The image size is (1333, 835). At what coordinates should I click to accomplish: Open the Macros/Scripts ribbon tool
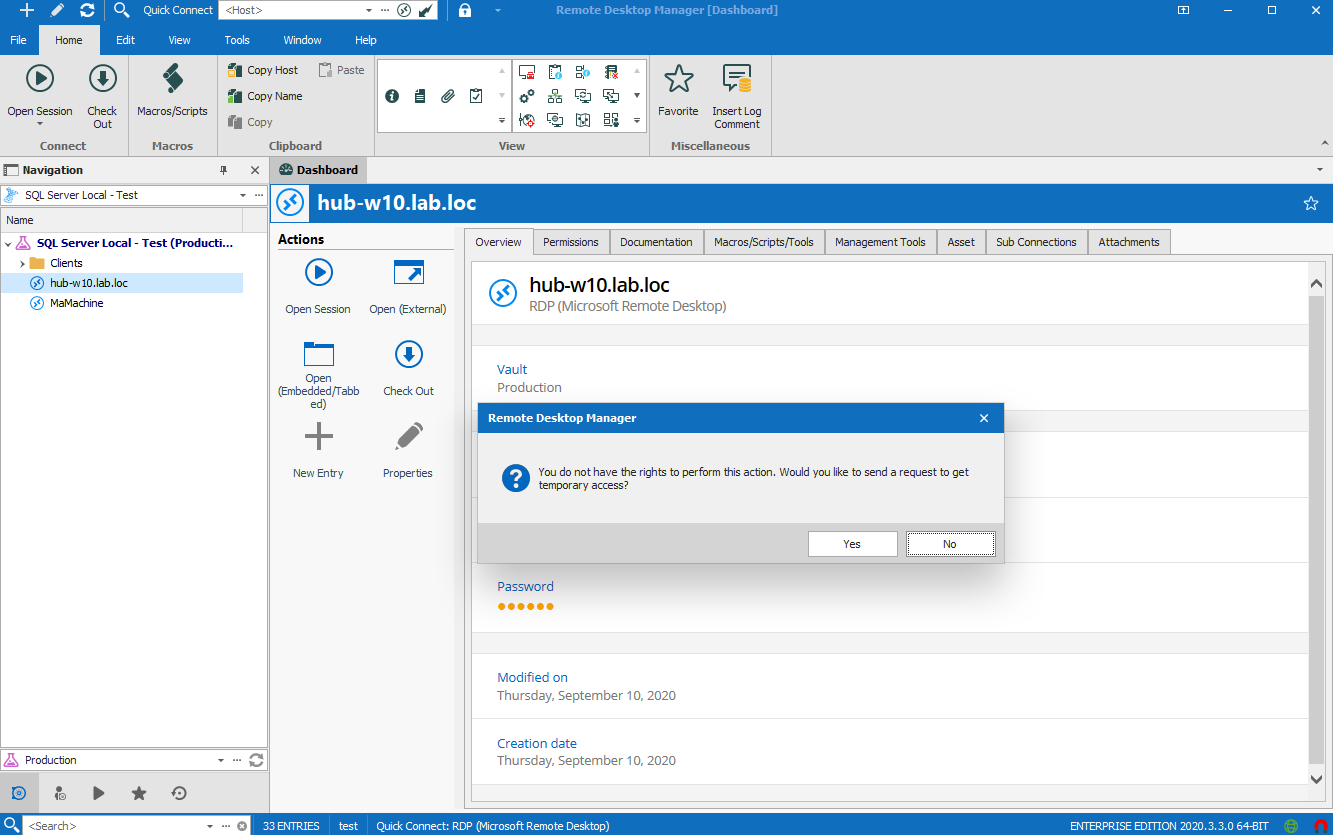click(172, 79)
